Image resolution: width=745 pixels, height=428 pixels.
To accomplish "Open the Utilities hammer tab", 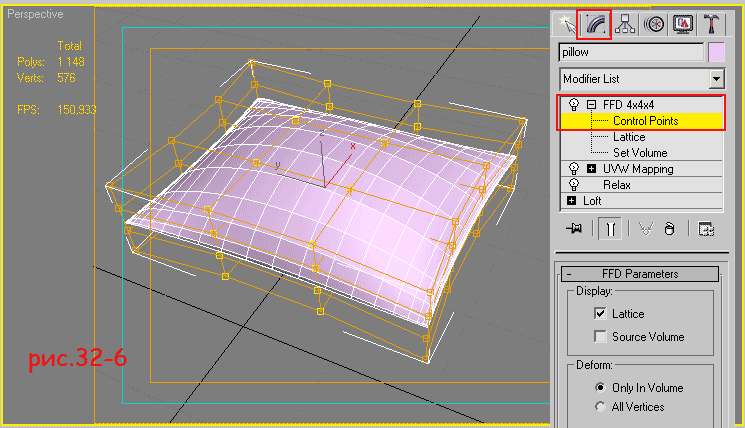I will 713,23.
